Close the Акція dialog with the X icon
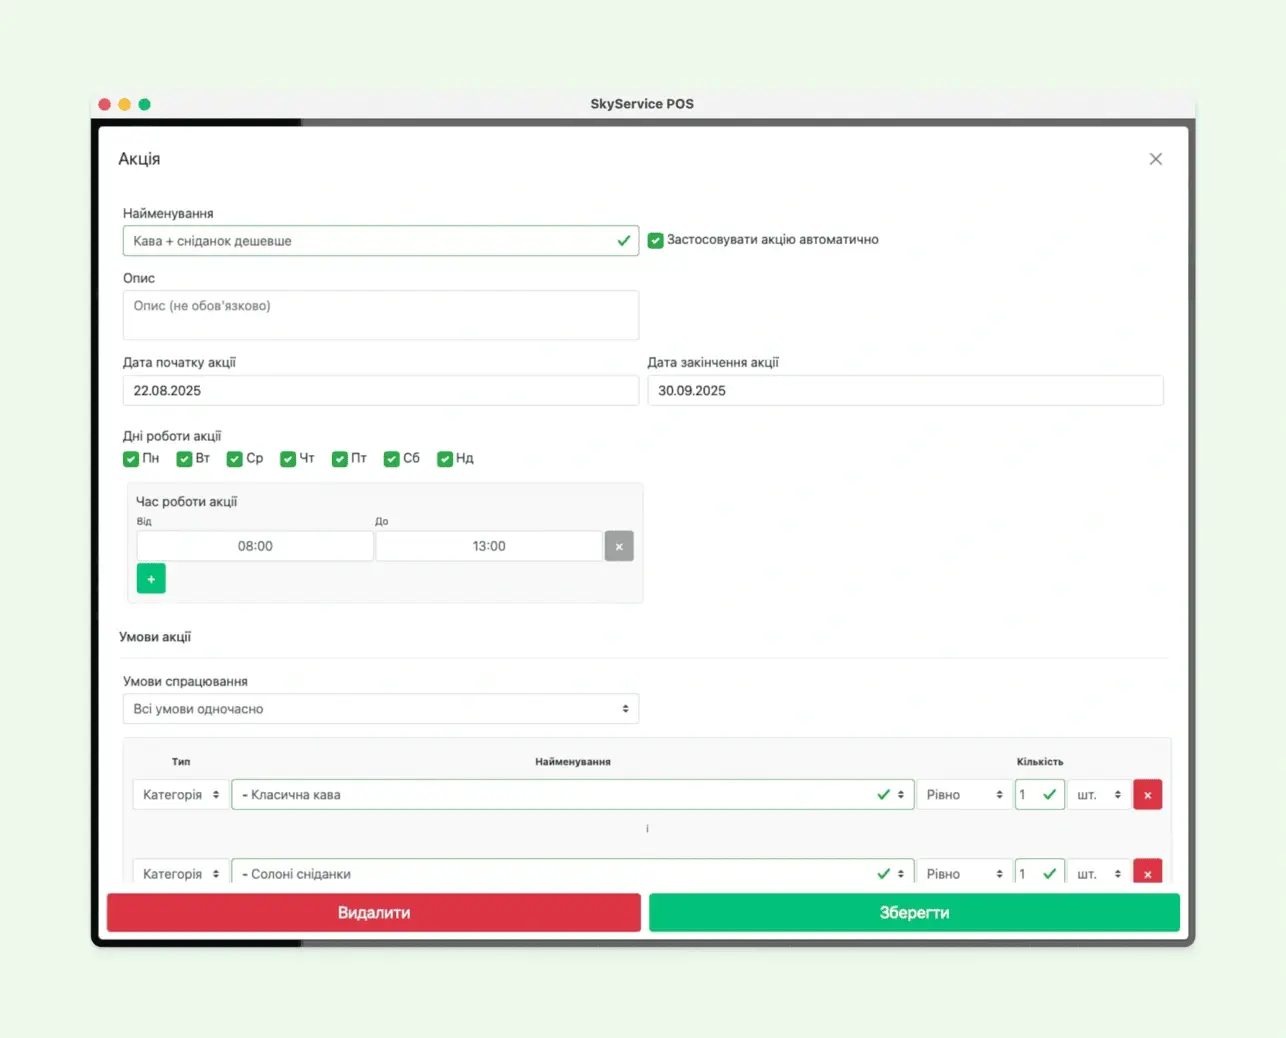This screenshot has width=1286, height=1038. click(x=1155, y=159)
